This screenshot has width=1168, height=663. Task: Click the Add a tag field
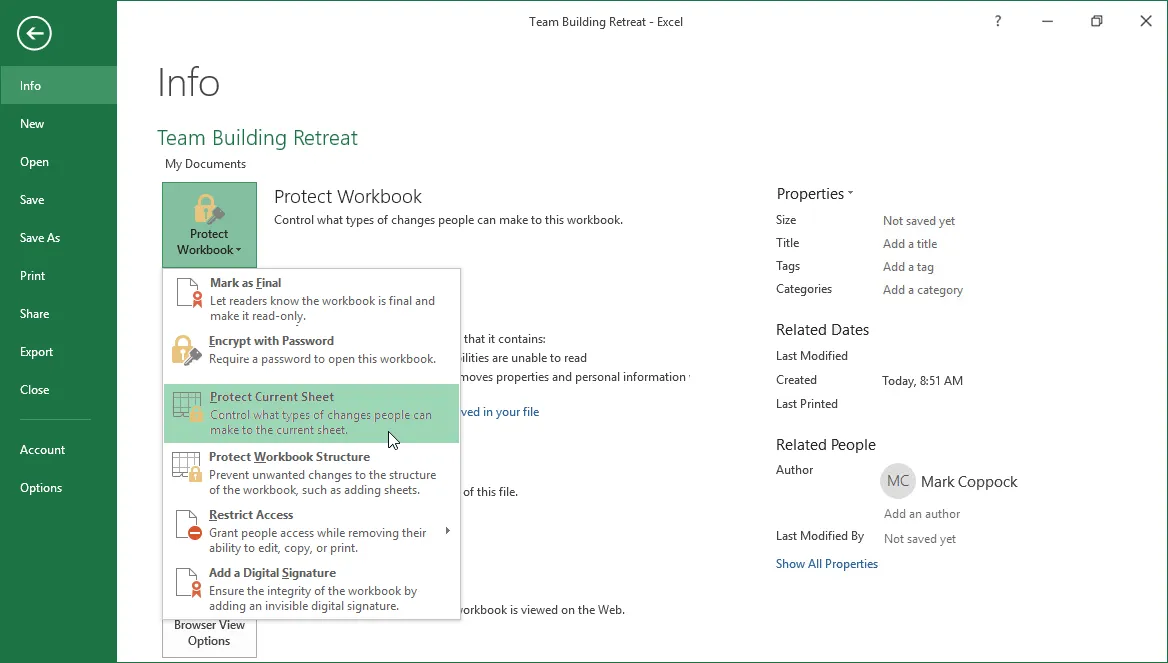click(908, 267)
